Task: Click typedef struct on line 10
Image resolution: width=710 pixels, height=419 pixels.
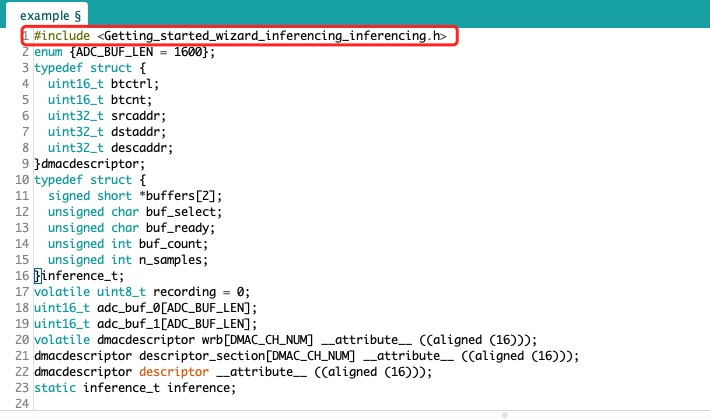Action: [90, 180]
